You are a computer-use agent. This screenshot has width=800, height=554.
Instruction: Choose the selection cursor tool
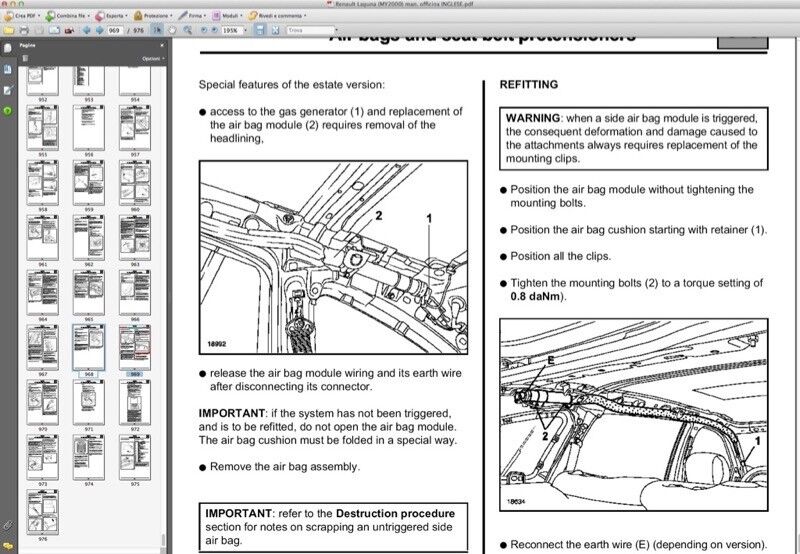click(158, 30)
